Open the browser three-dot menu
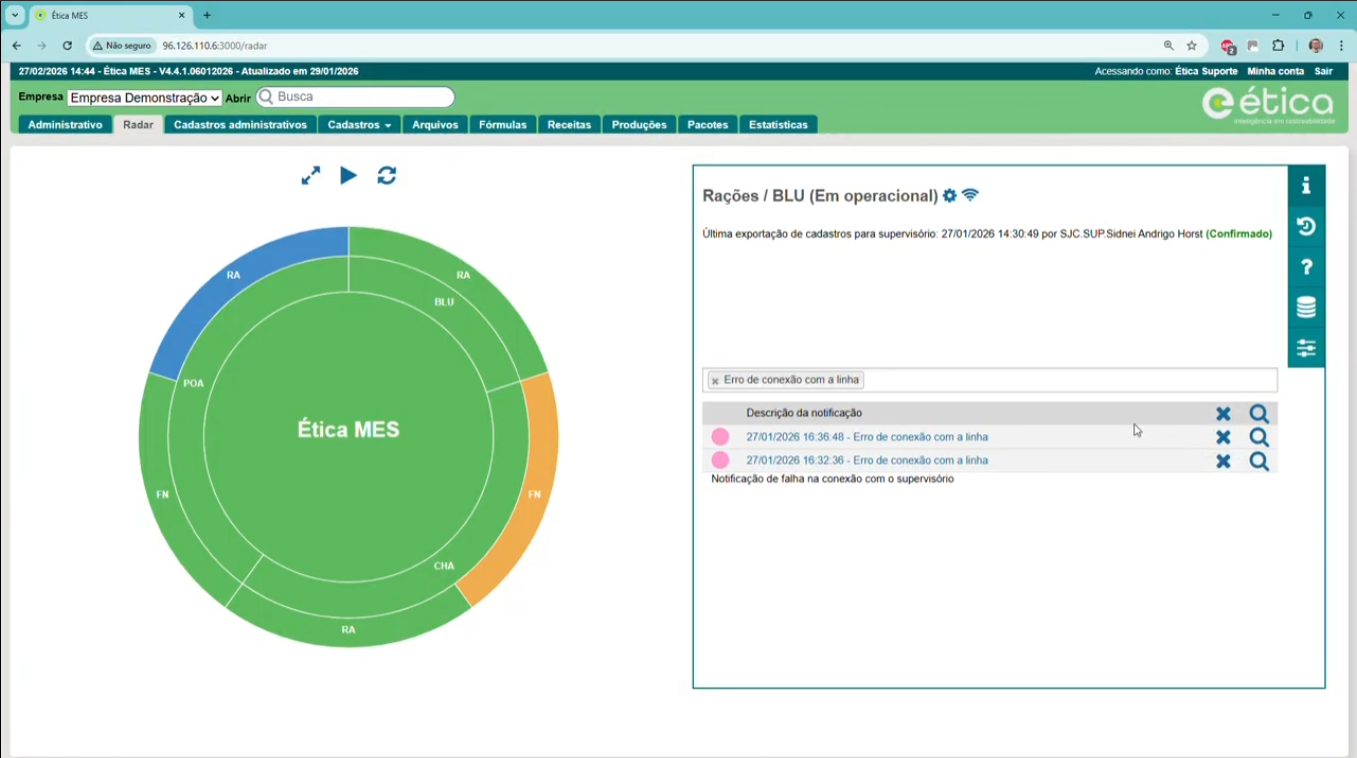This screenshot has width=1357, height=758. 1341,46
